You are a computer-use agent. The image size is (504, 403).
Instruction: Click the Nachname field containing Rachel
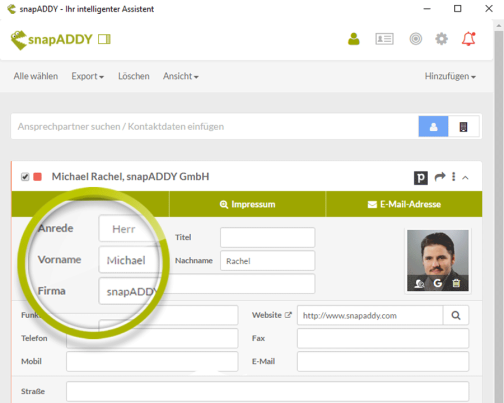267,261
